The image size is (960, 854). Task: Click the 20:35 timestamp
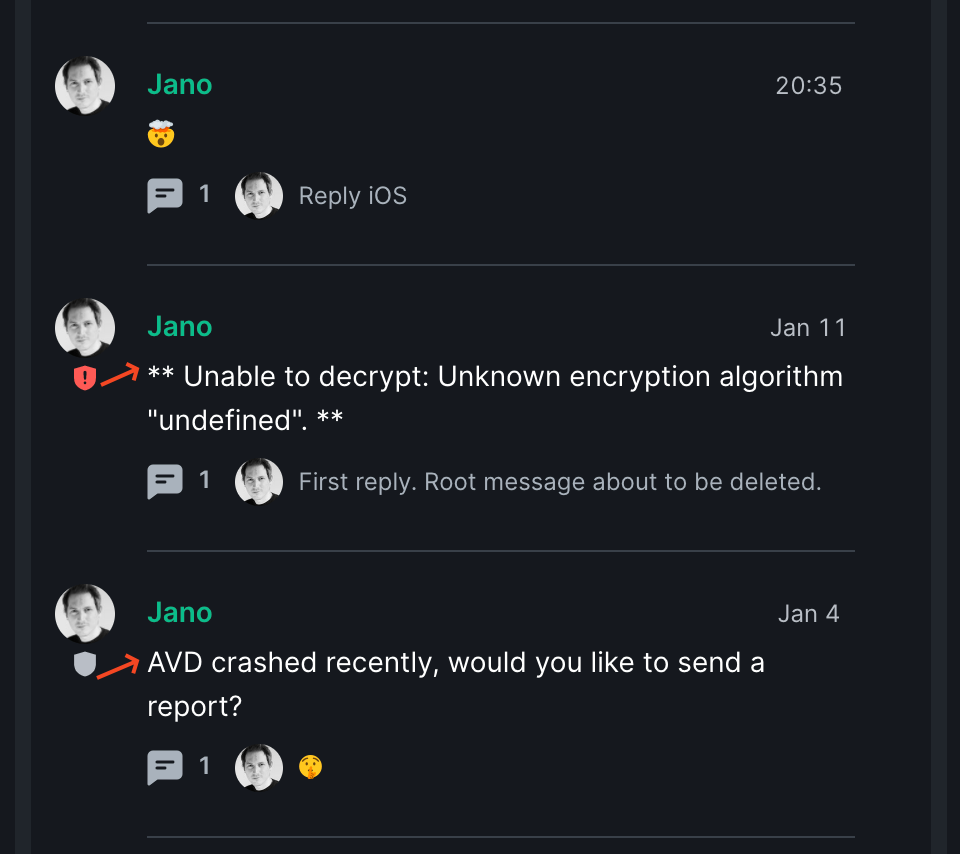(x=808, y=85)
